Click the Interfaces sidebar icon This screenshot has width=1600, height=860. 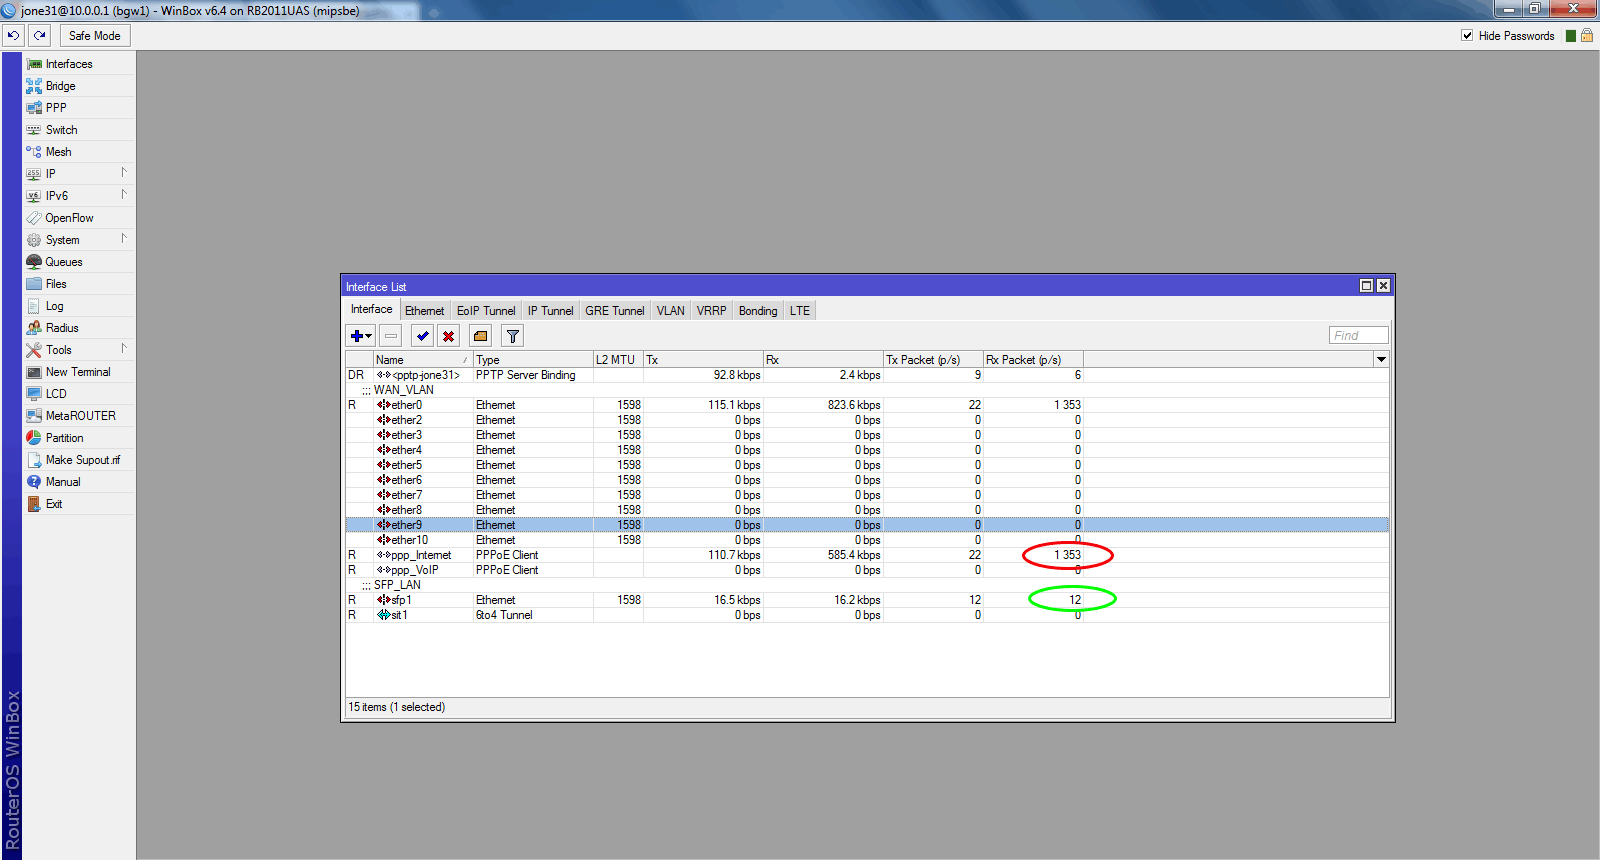tap(34, 64)
